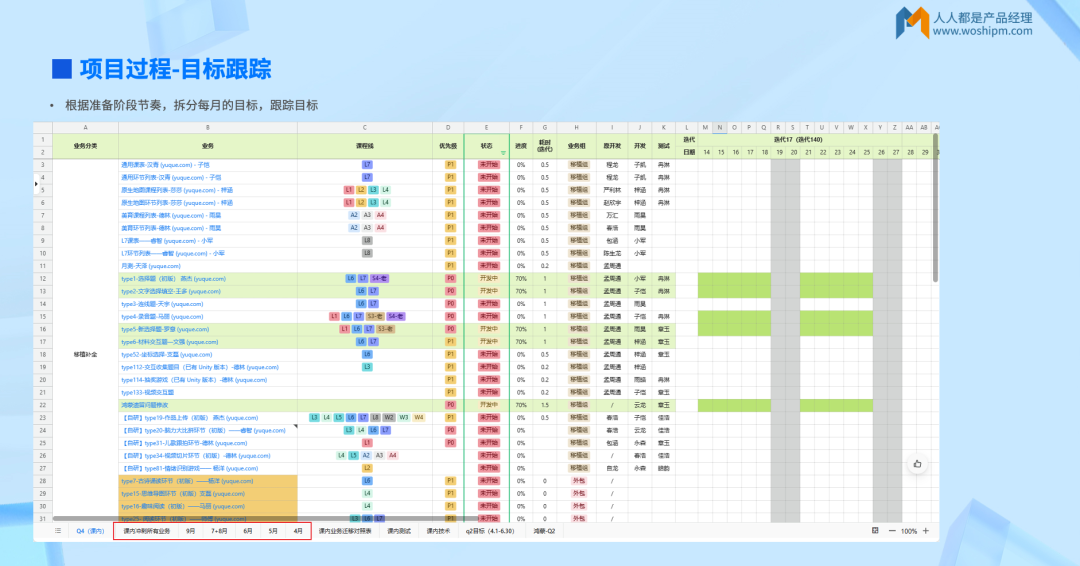1080x566 pixels.
Task: Select column header B
Action: 207,128
